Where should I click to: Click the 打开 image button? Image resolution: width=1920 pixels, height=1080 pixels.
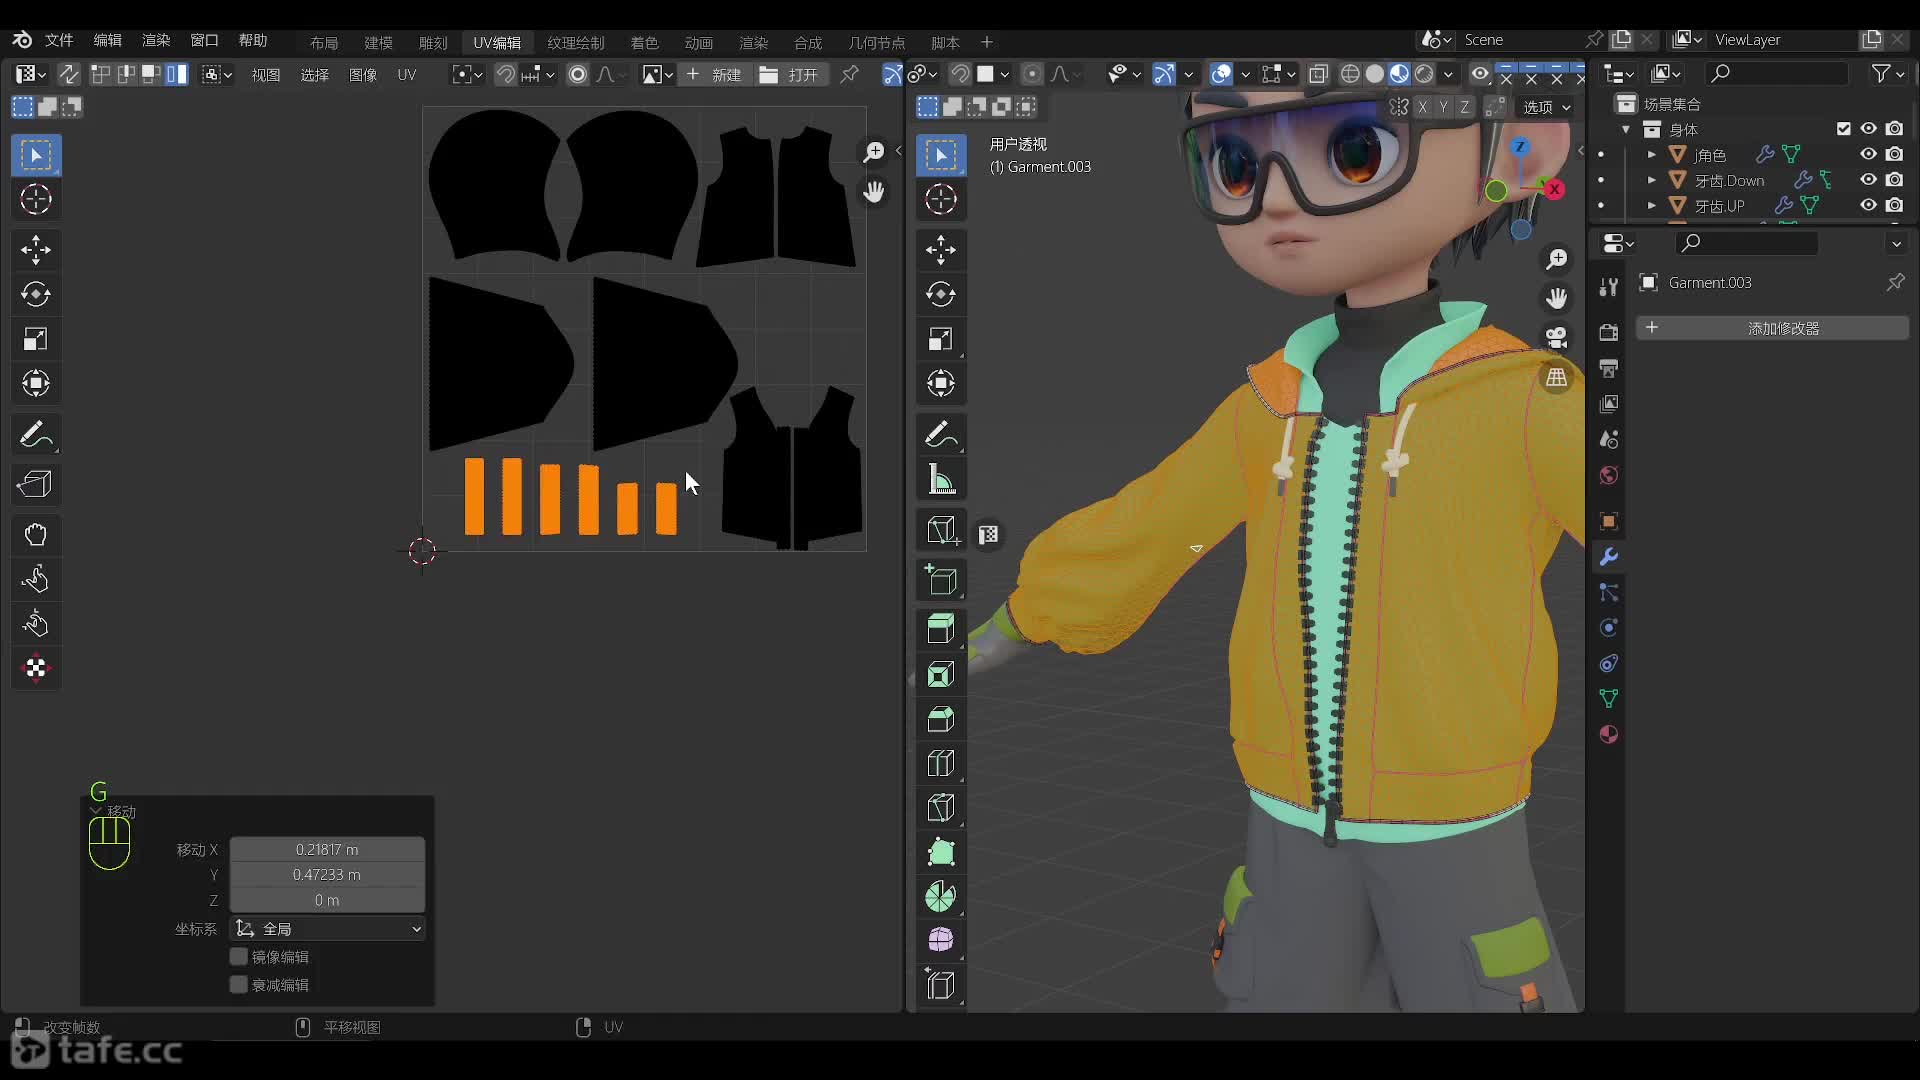coord(790,74)
